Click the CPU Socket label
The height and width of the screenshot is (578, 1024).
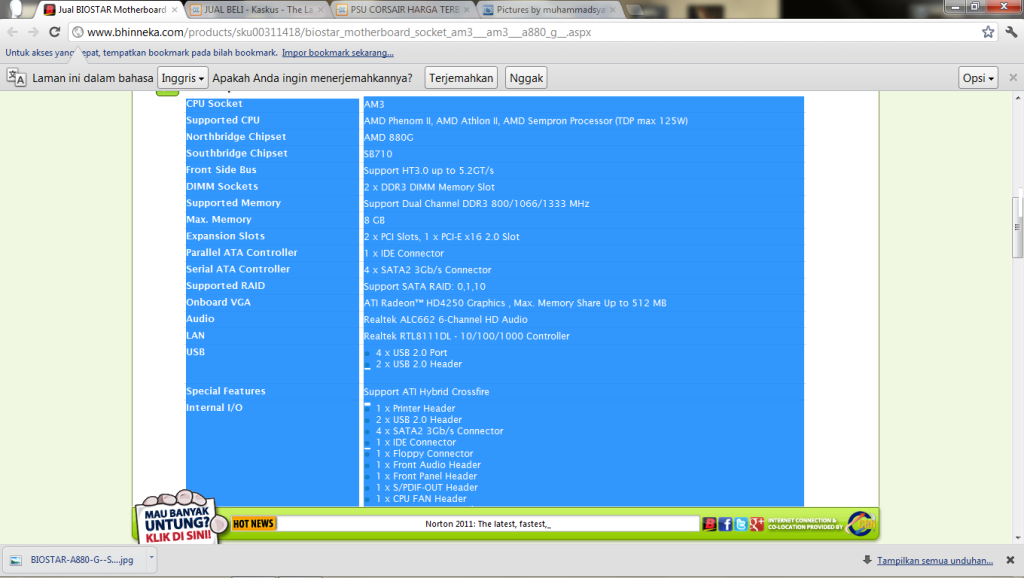(x=214, y=104)
